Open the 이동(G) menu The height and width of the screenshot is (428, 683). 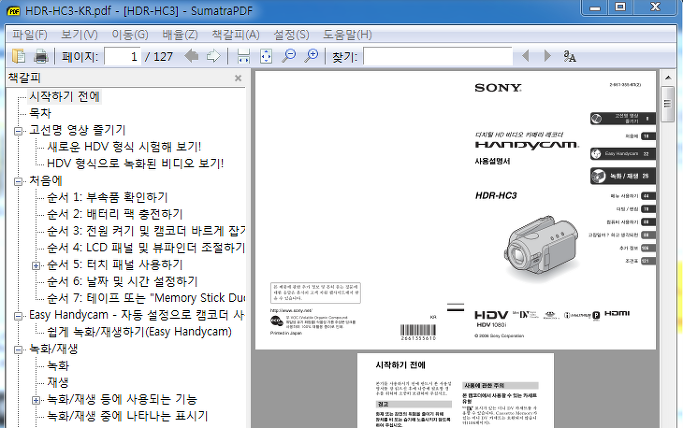point(130,34)
